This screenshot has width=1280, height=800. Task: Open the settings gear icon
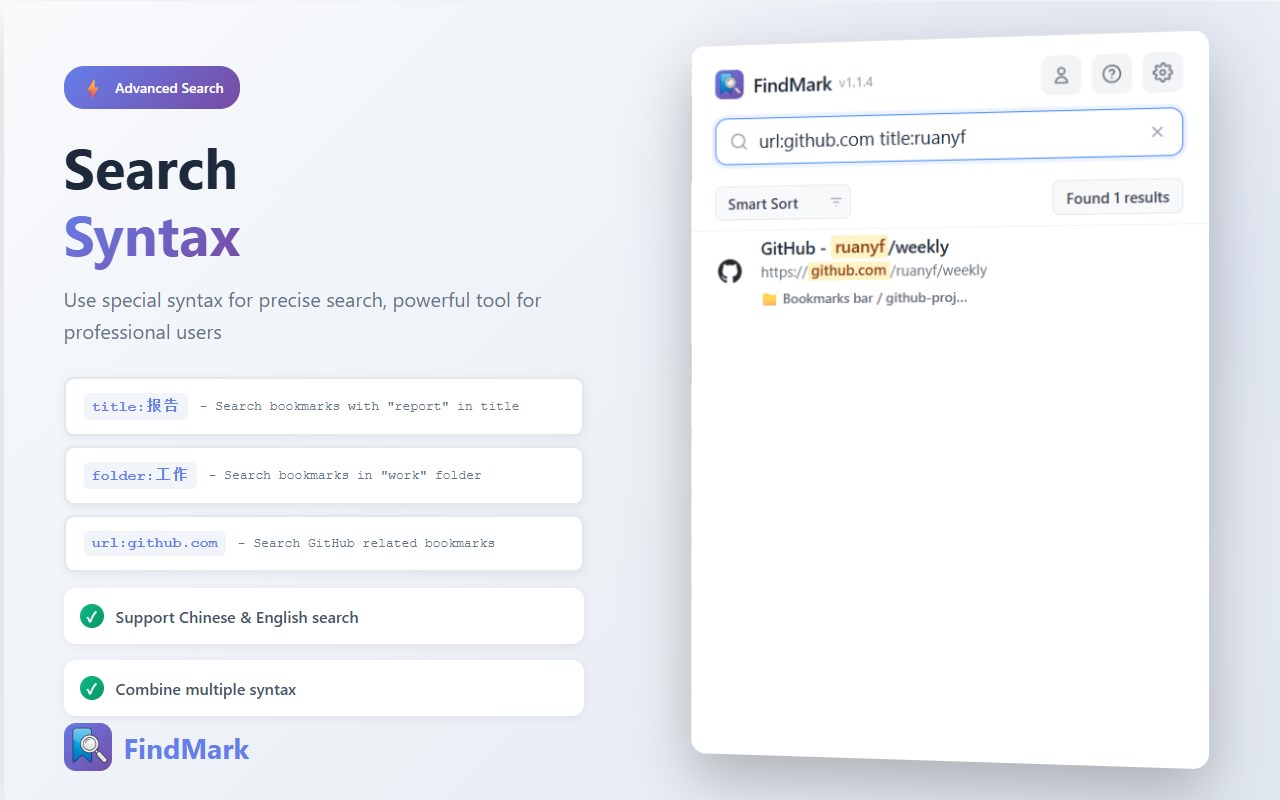tap(1162, 72)
